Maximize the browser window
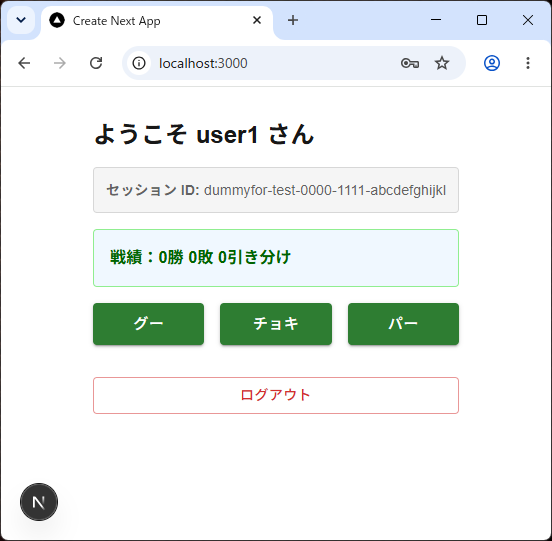 coord(482,20)
